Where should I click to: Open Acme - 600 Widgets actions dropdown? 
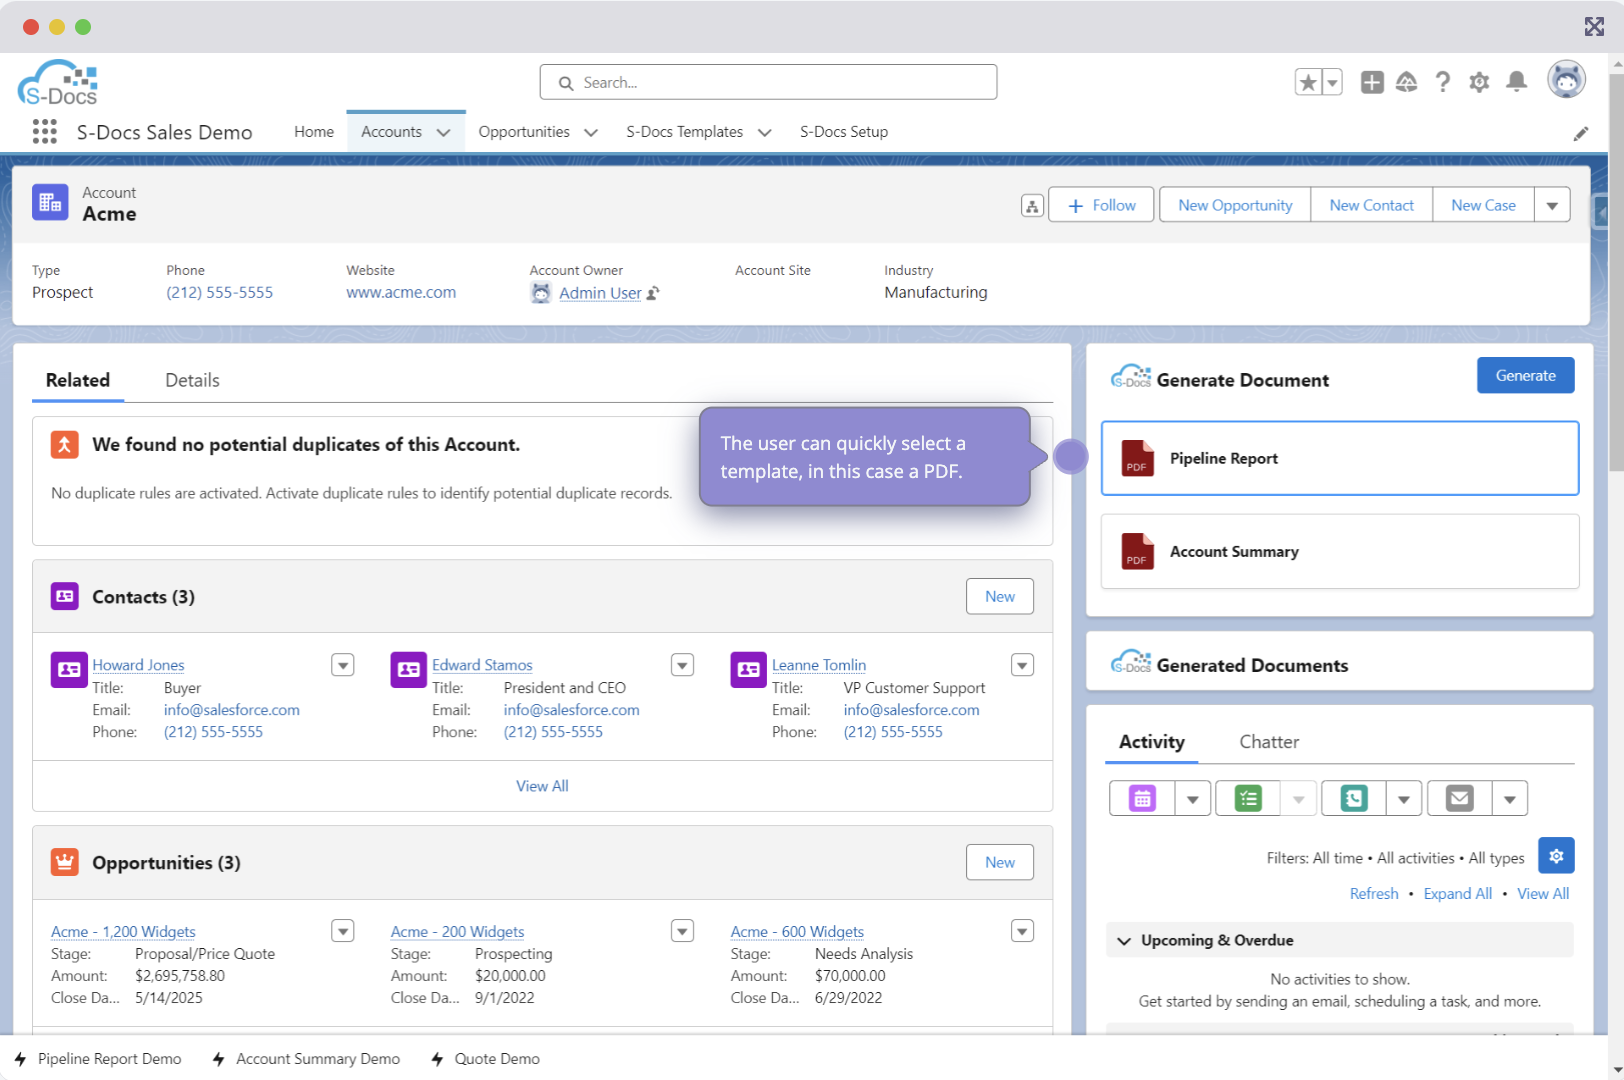[1022, 931]
